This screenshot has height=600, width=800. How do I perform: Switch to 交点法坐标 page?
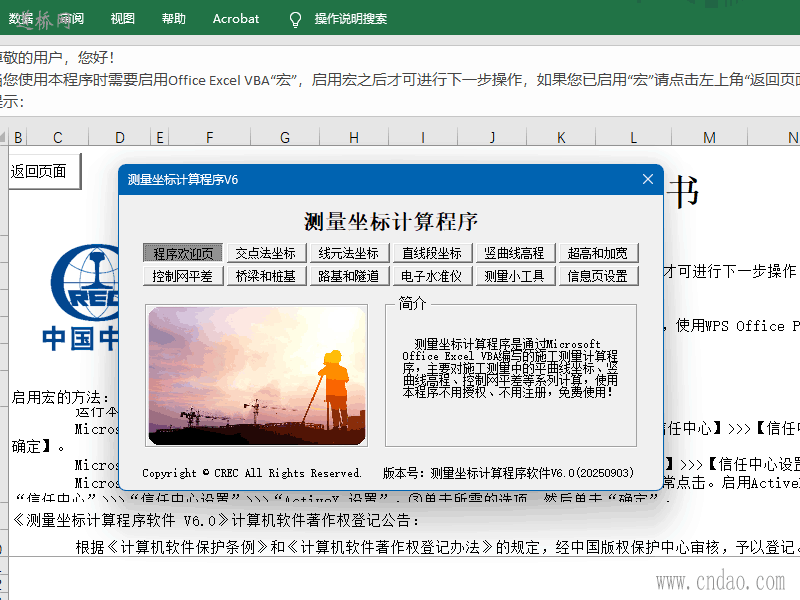coord(266,253)
